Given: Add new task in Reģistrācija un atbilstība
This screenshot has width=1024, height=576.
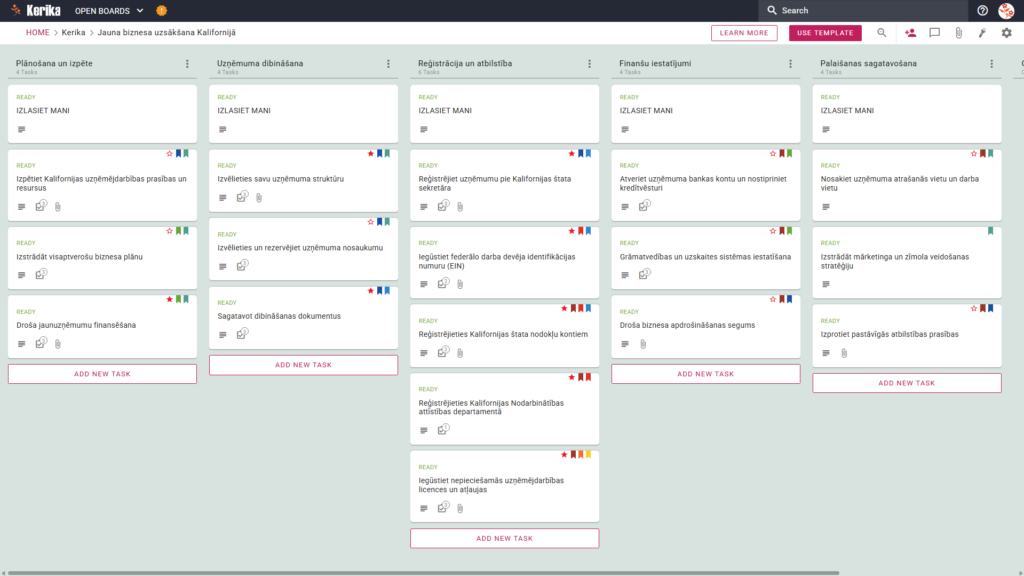Looking at the screenshot, I should point(505,539).
